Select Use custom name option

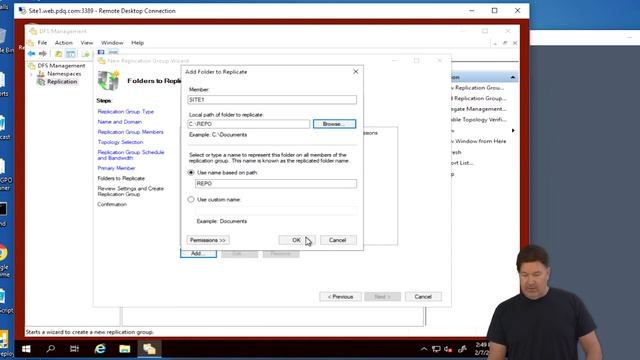point(191,200)
